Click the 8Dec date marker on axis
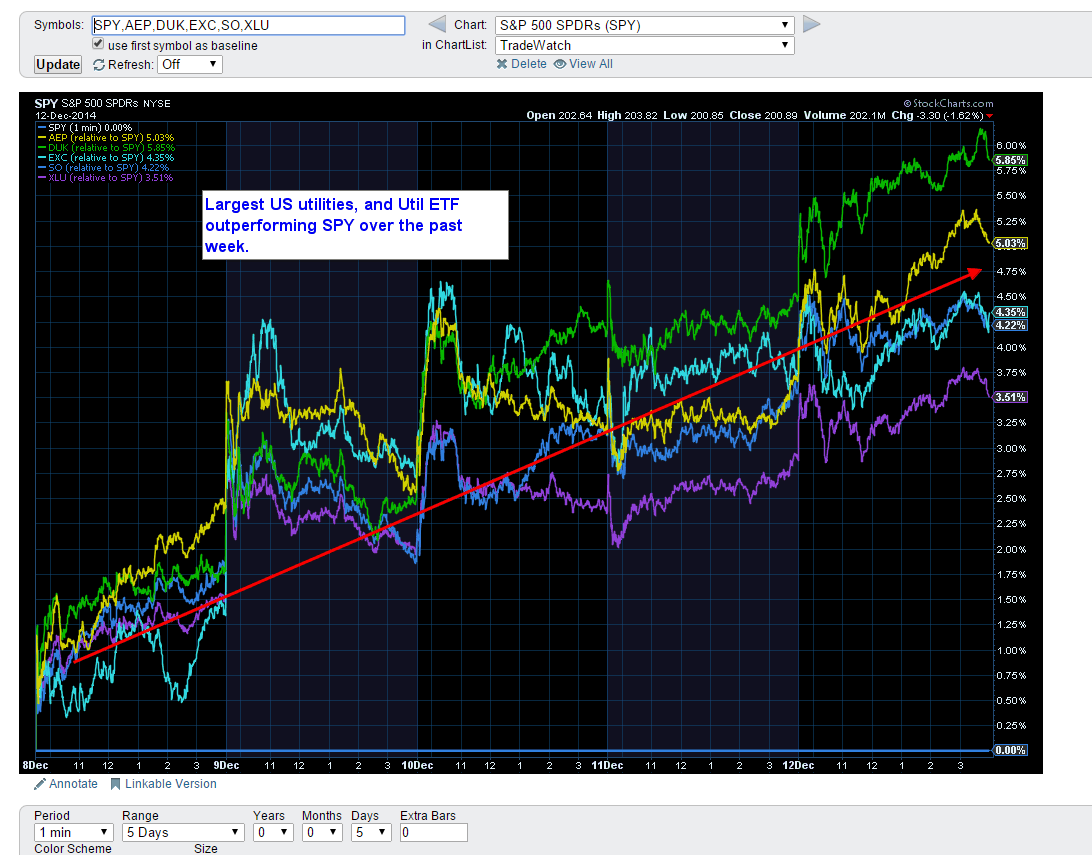Screen dimensions: 1092x855 pos(36,766)
